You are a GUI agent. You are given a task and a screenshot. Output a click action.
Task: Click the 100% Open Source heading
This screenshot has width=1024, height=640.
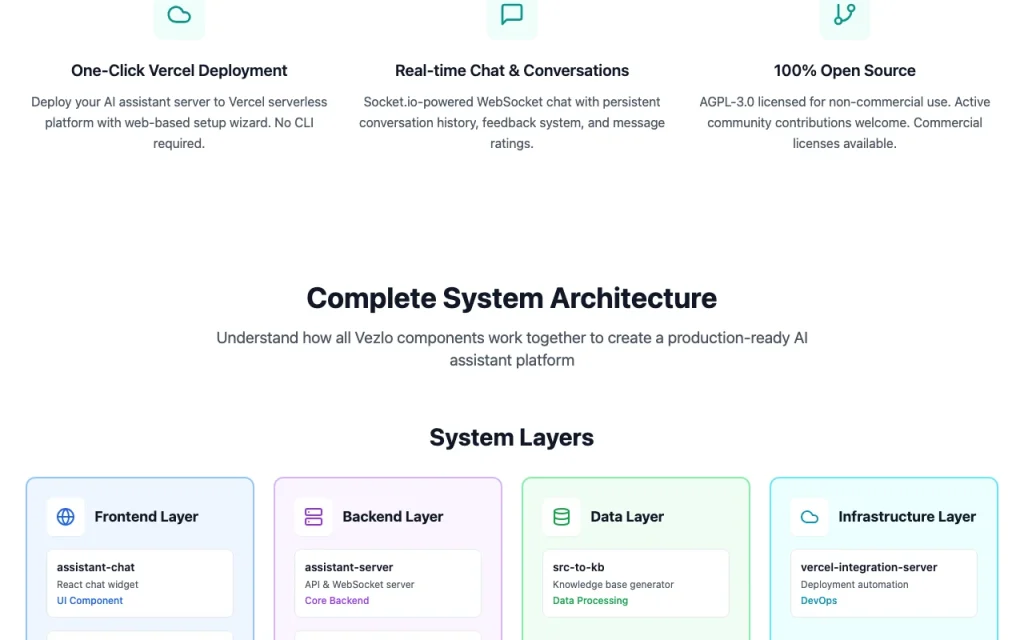pos(844,71)
